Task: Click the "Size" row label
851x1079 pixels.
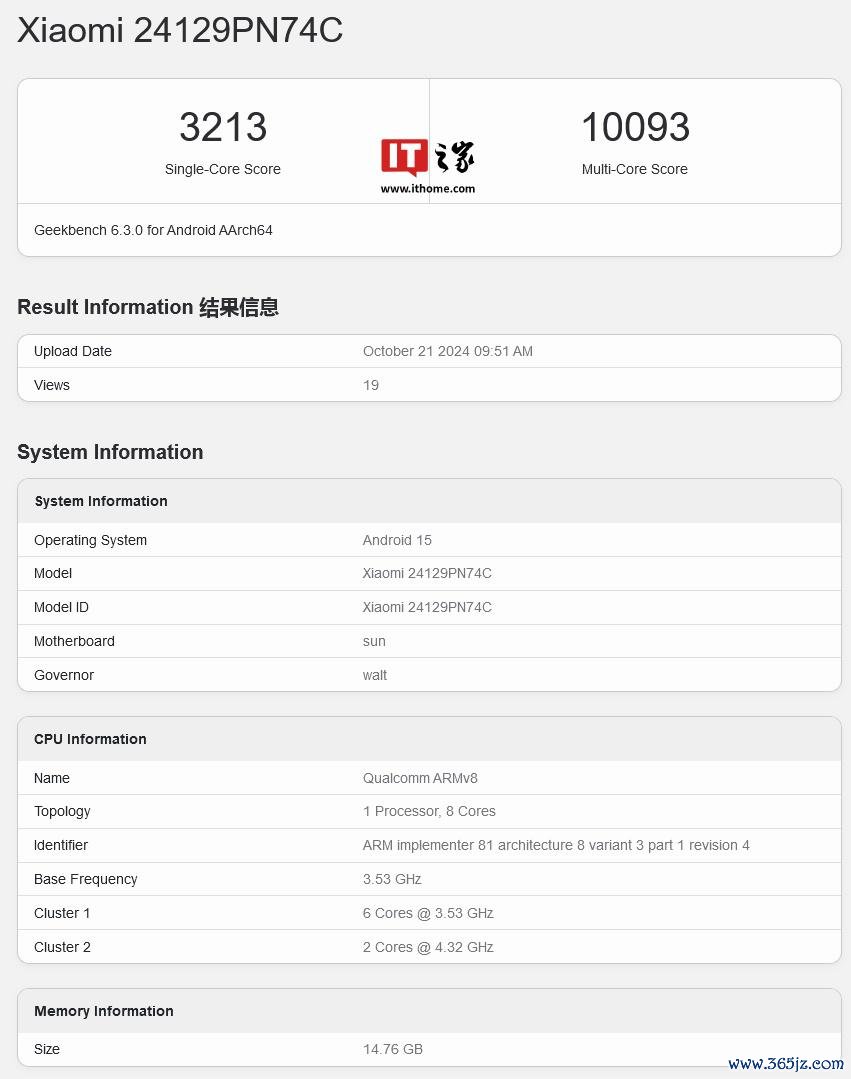Action: point(47,1049)
